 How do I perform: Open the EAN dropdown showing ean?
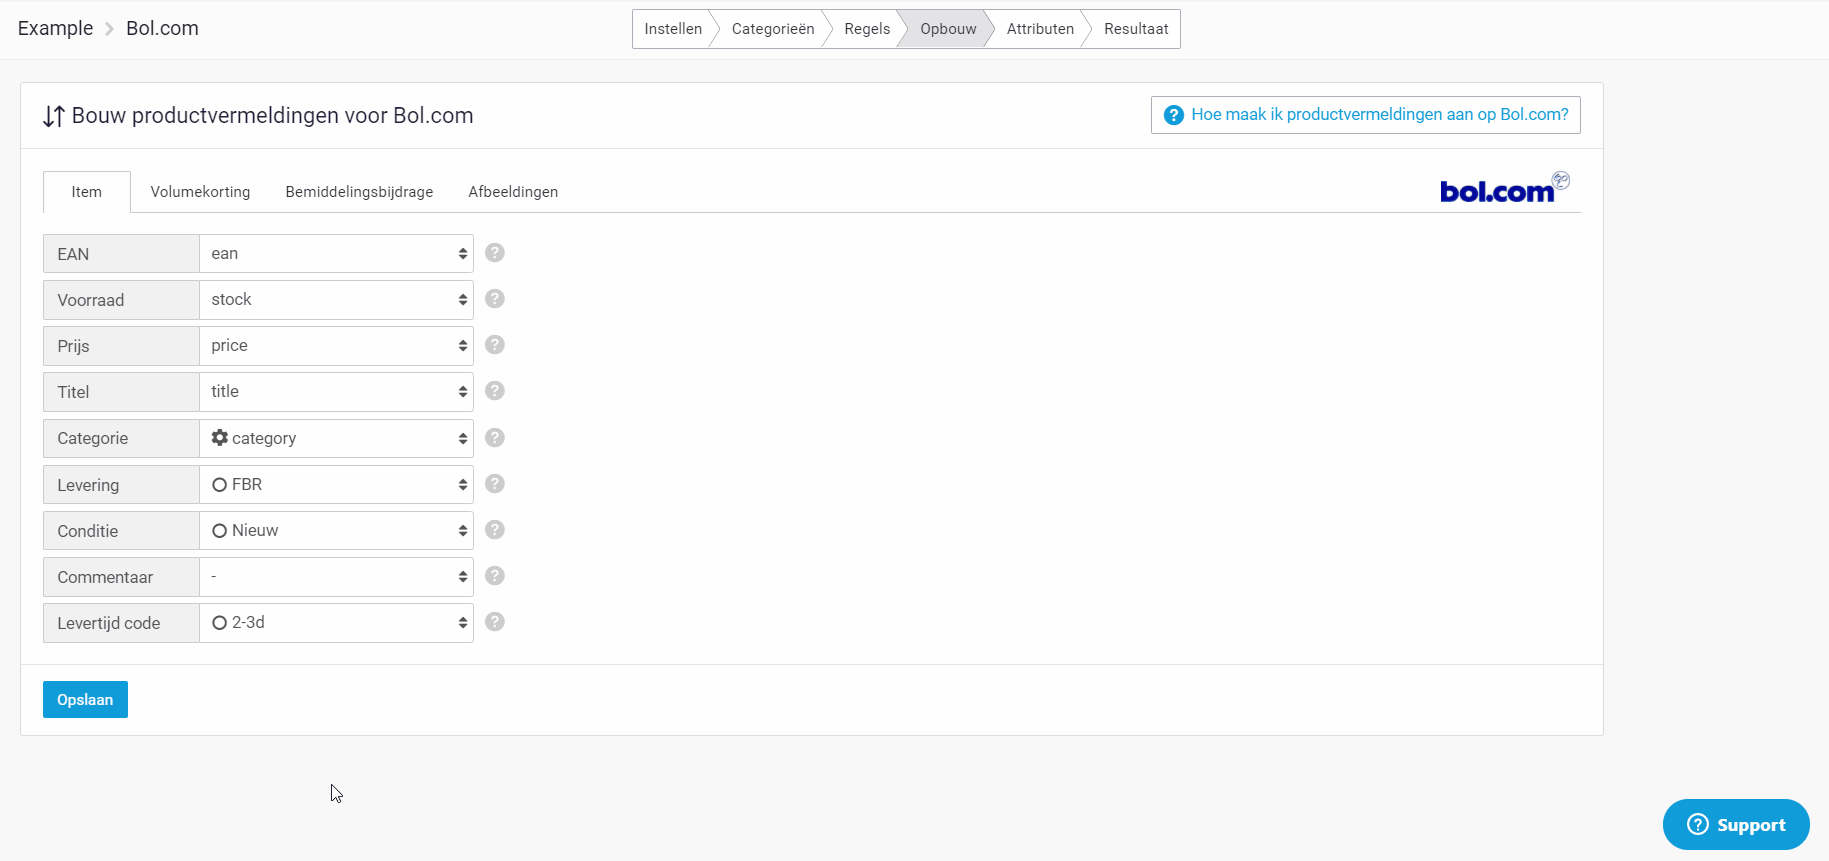(336, 254)
